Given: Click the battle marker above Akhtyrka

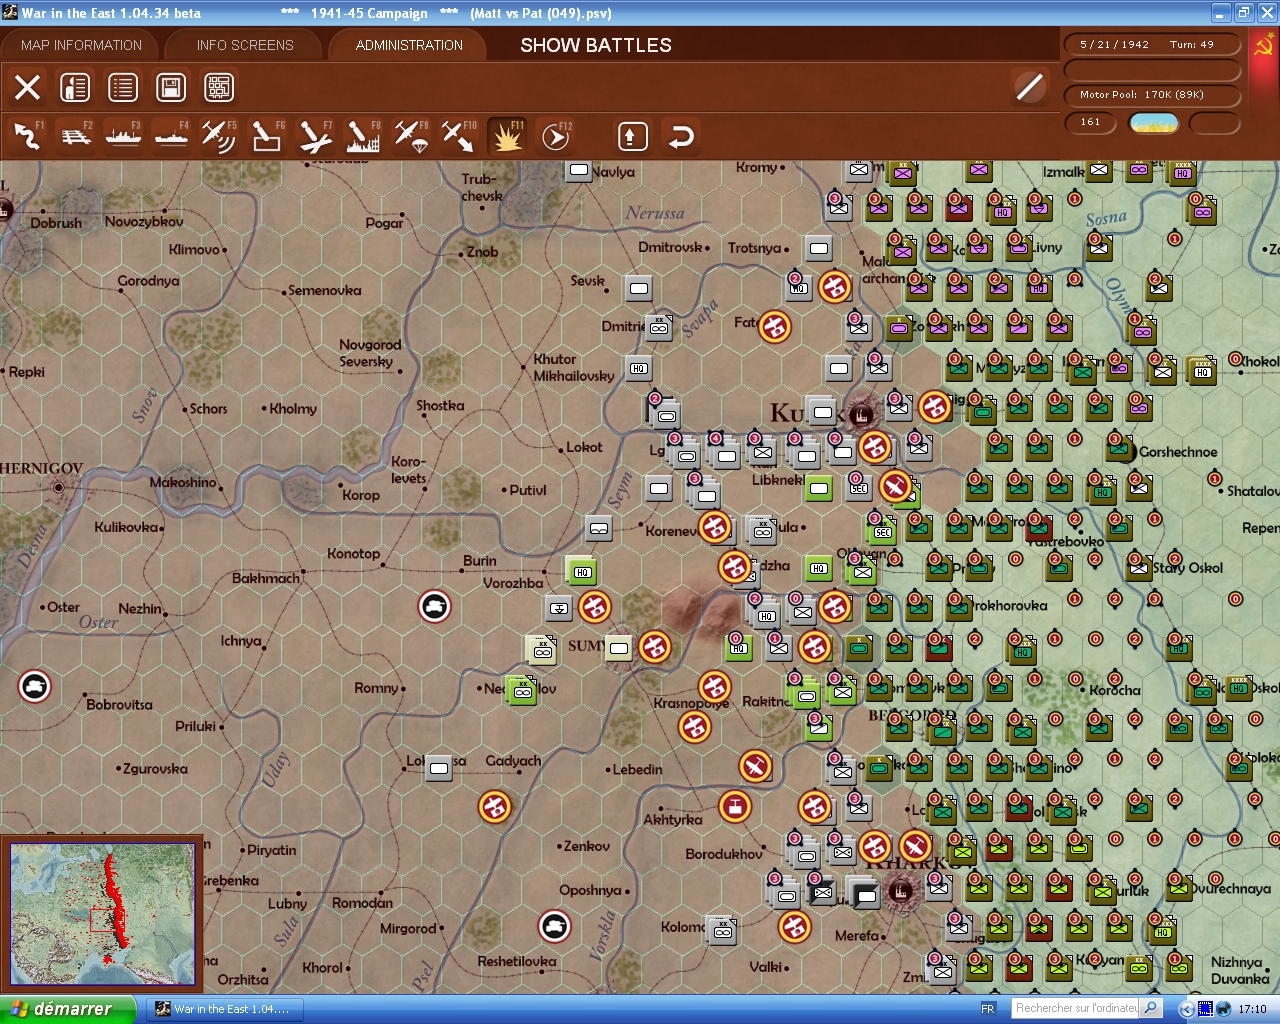Looking at the screenshot, I should [735, 807].
